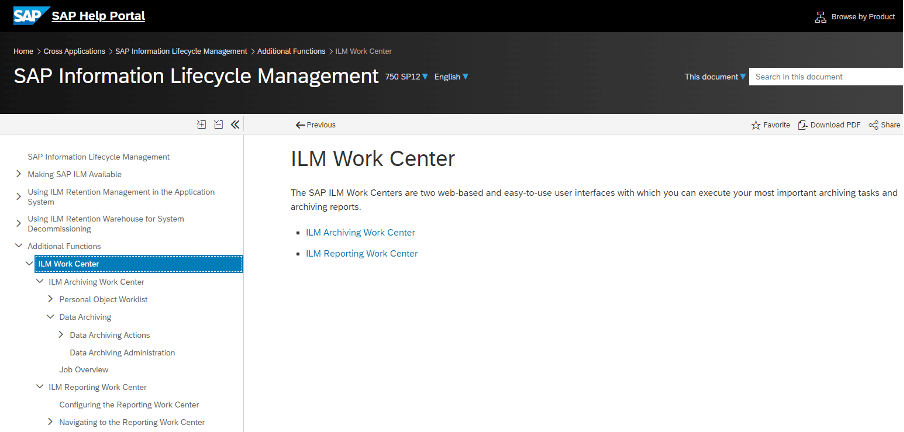Open the English language dropdown
Image resolution: width=904 pixels, height=432 pixels.
(x=451, y=77)
